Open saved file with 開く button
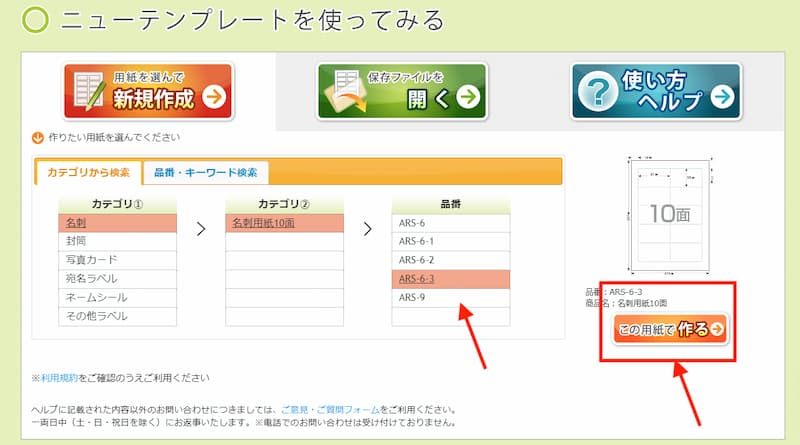This screenshot has width=800, height=445. tap(402, 92)
